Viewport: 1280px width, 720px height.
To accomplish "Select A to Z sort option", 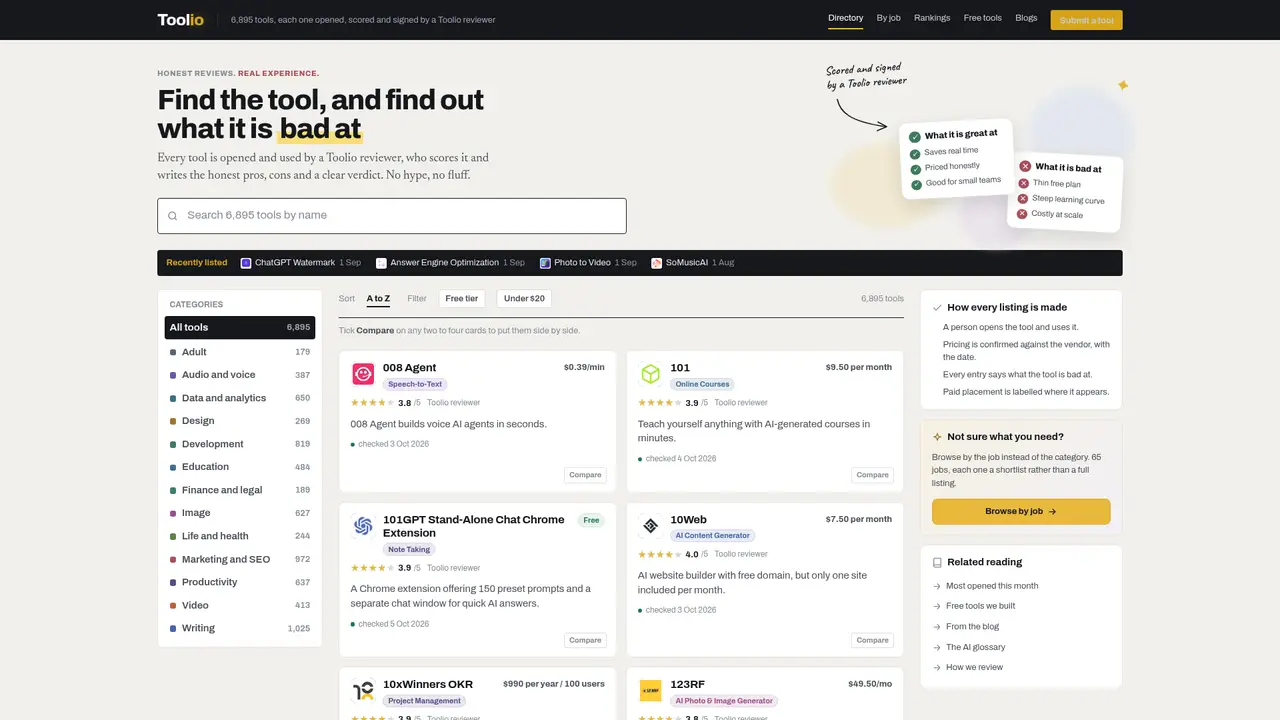I will (x=378, y=299).
